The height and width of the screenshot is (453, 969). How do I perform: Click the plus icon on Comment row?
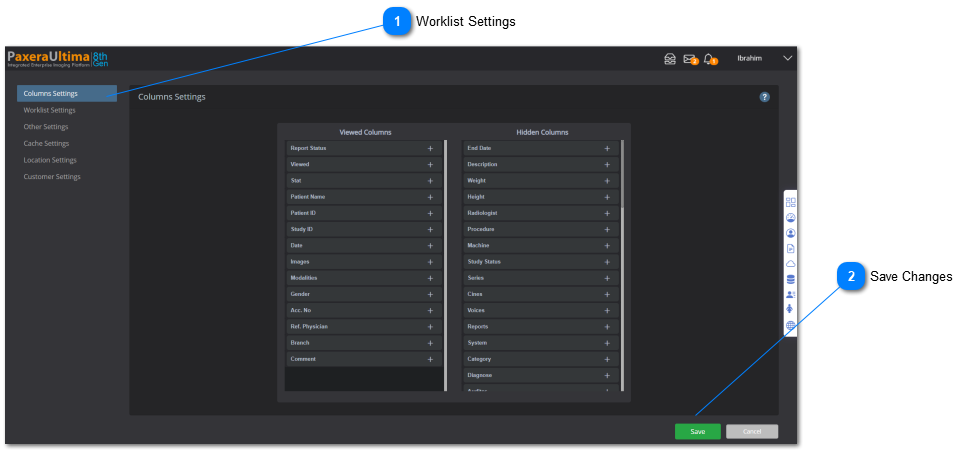click(x=430, y=359)
